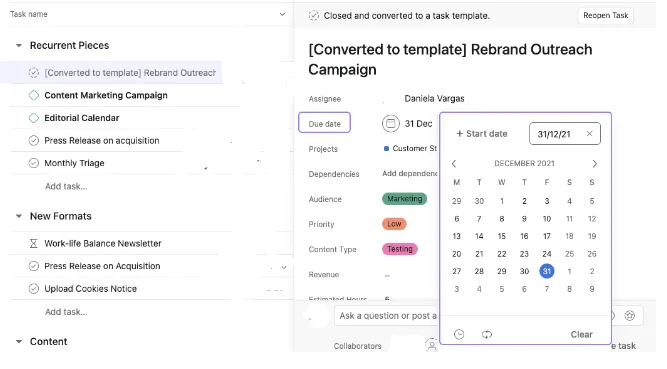Click the task title Rebrand Outreach Campaign
The height and width of the screenshot is (369, 667).
[x=450, y=59]
